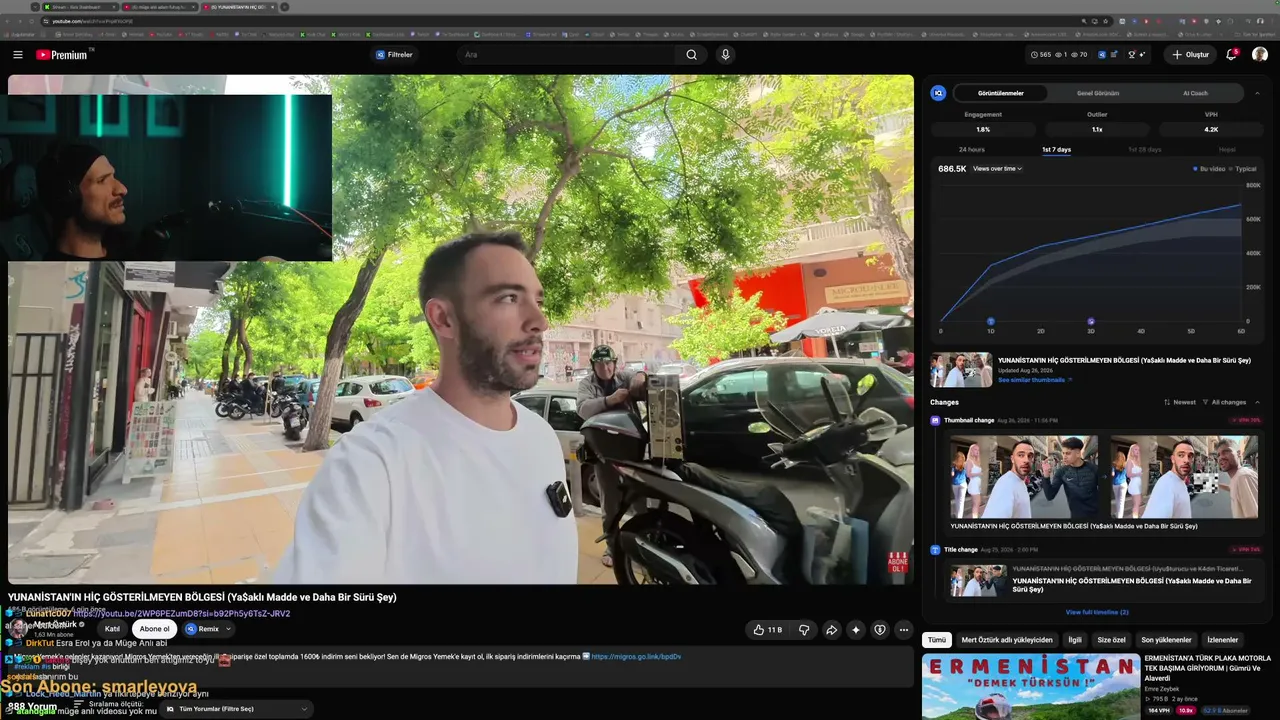
Task: Click the new thumbnail in Thumbnail change
Action: [1184, 476]
